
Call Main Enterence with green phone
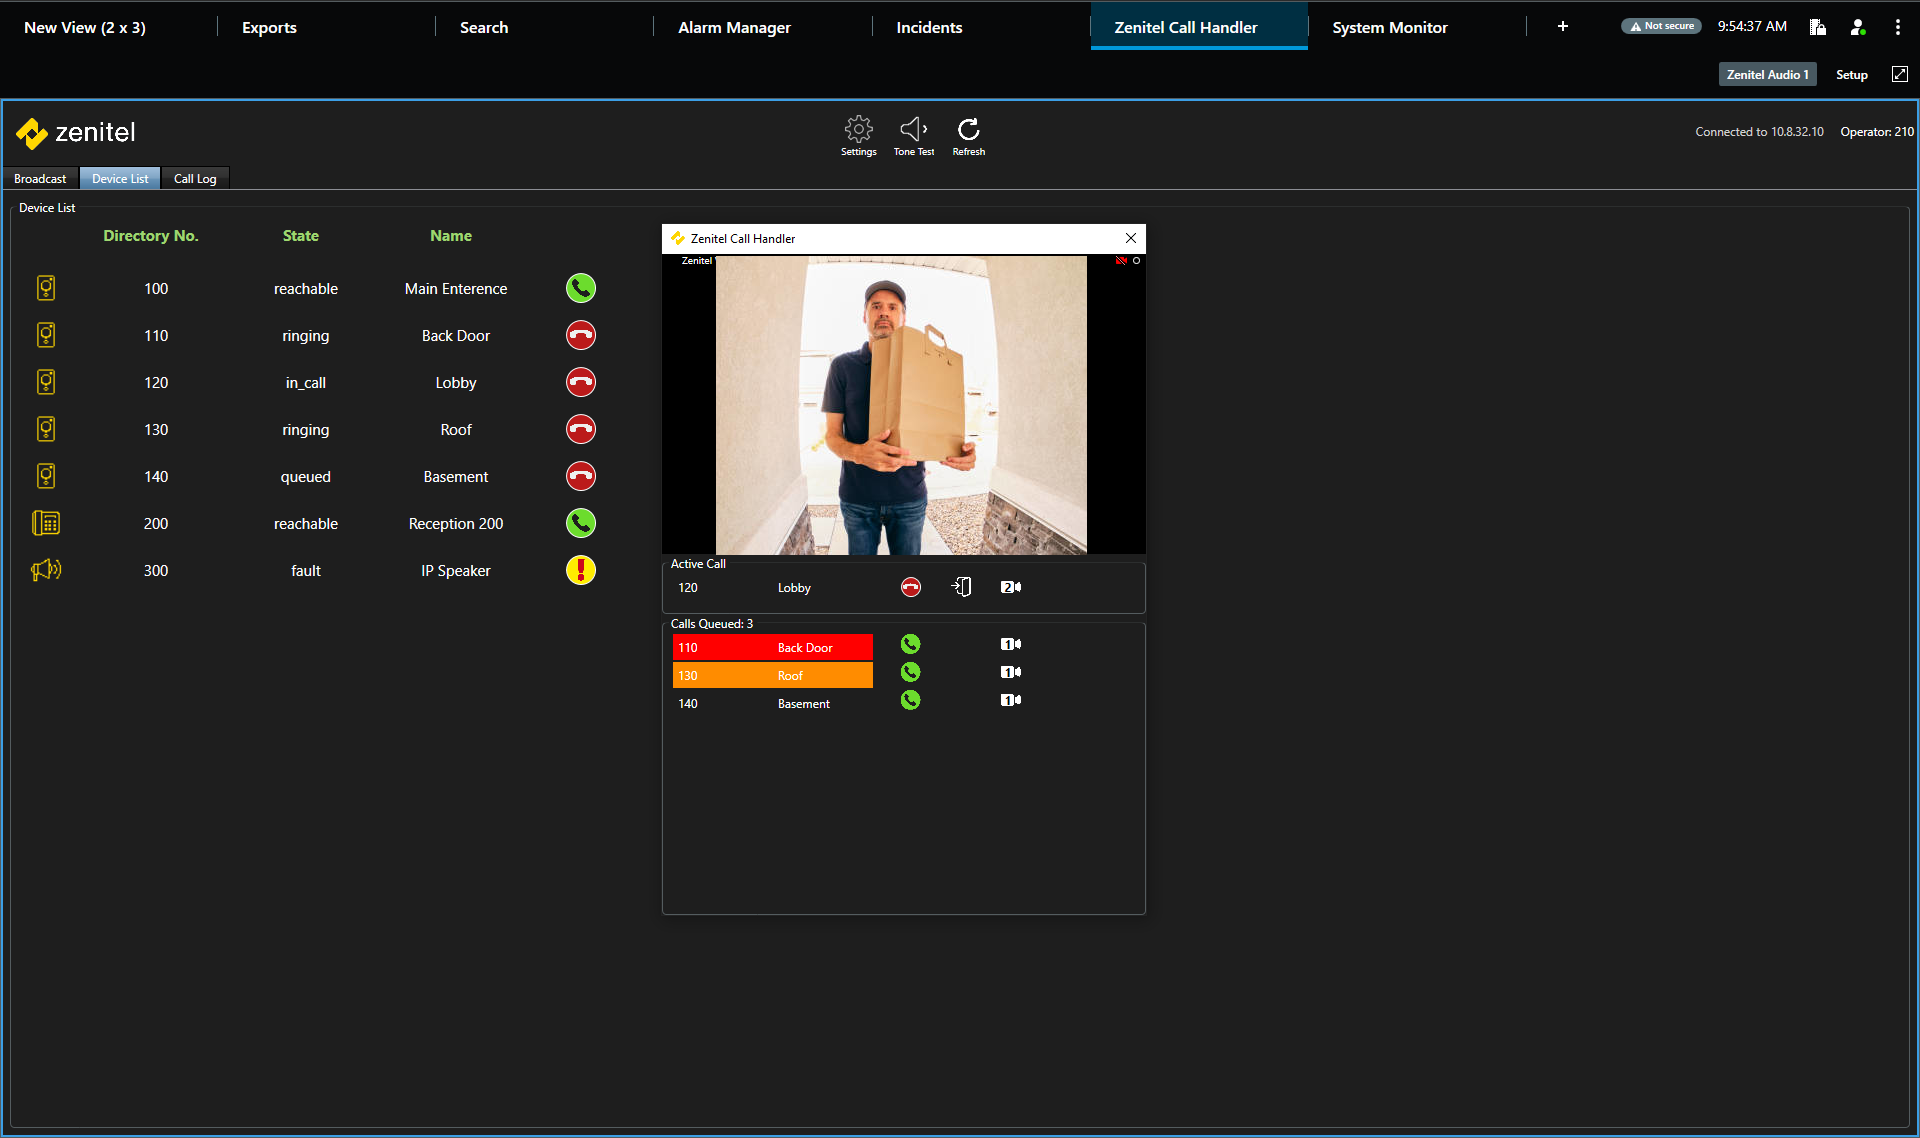coord(581,288)
